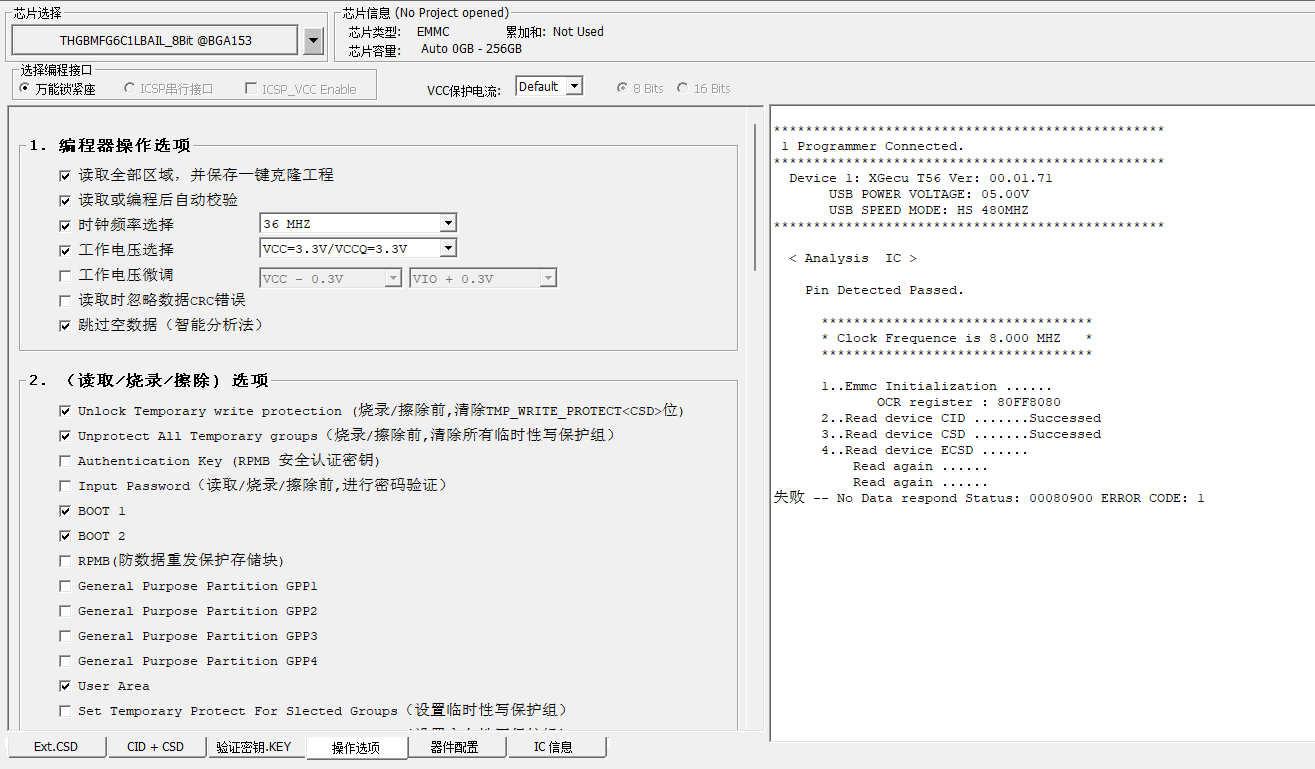1315x769 pixels.
Task: Uncheck the User Area checkbox
Action: tap(65, 686)
